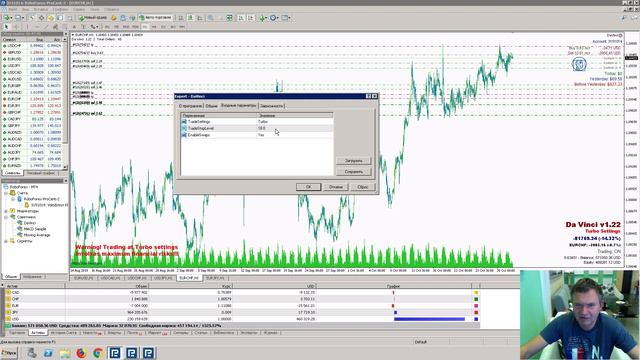
Task: Switch to Зависимости tab in Expert dialog
Action: tap(272, 106)
